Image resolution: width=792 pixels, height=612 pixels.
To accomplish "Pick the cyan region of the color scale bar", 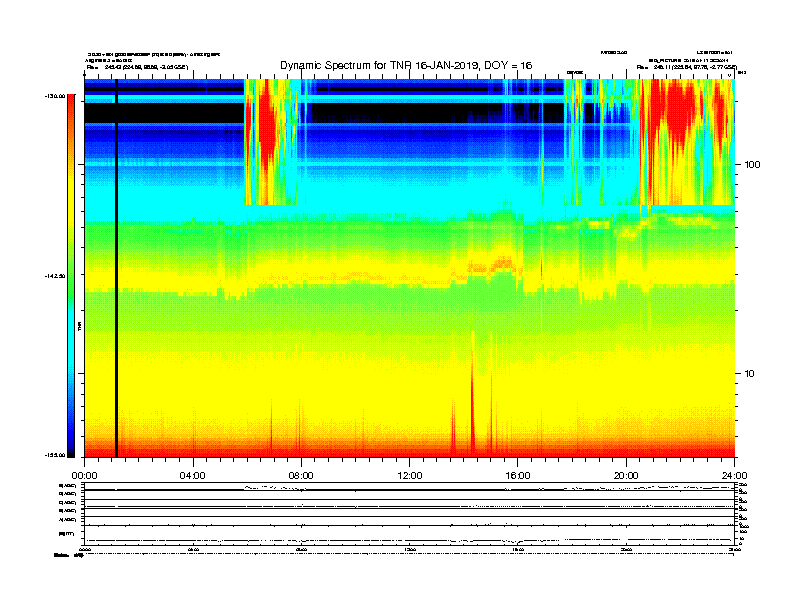I will coord(71,328).
